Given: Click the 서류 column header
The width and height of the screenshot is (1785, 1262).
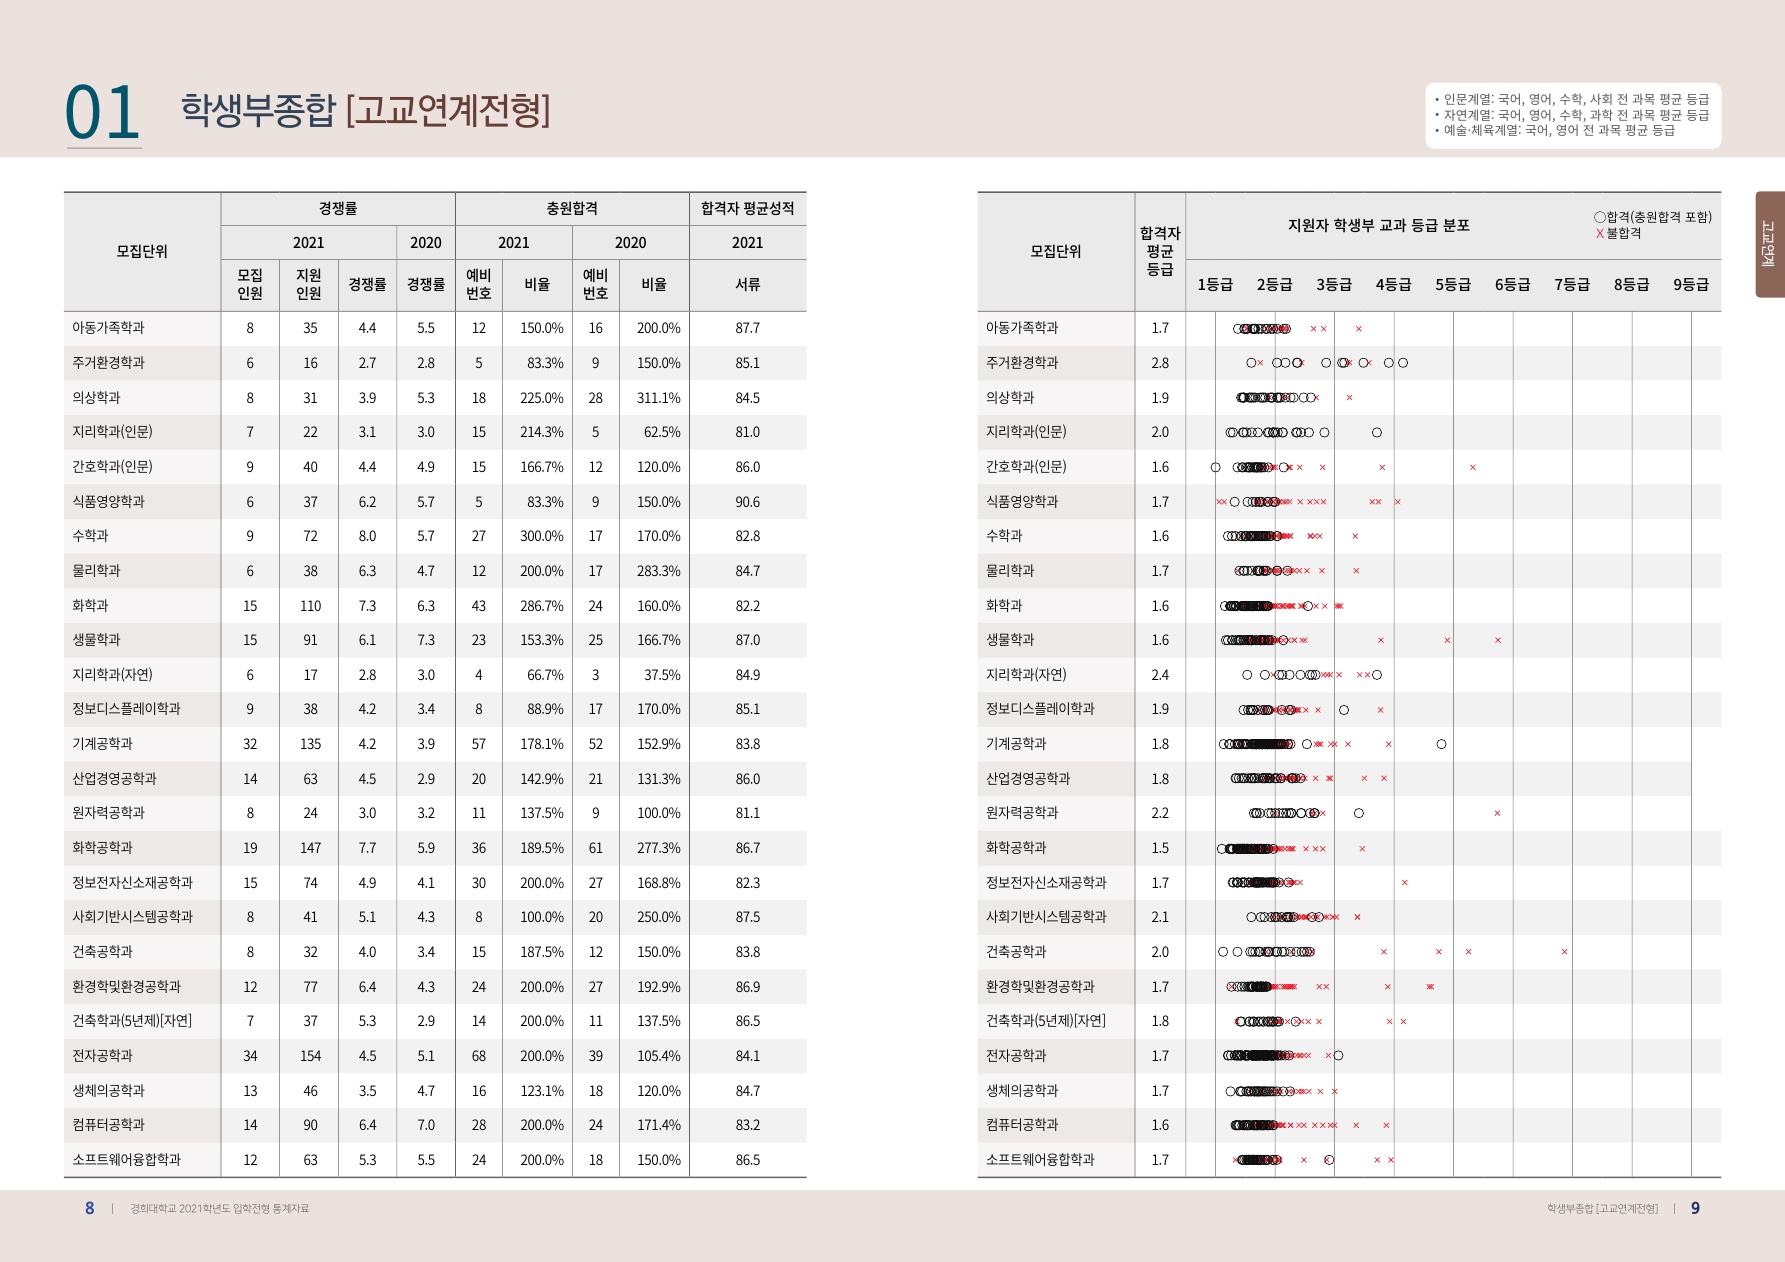Looking at the screenshot, I should coord(748,285).
